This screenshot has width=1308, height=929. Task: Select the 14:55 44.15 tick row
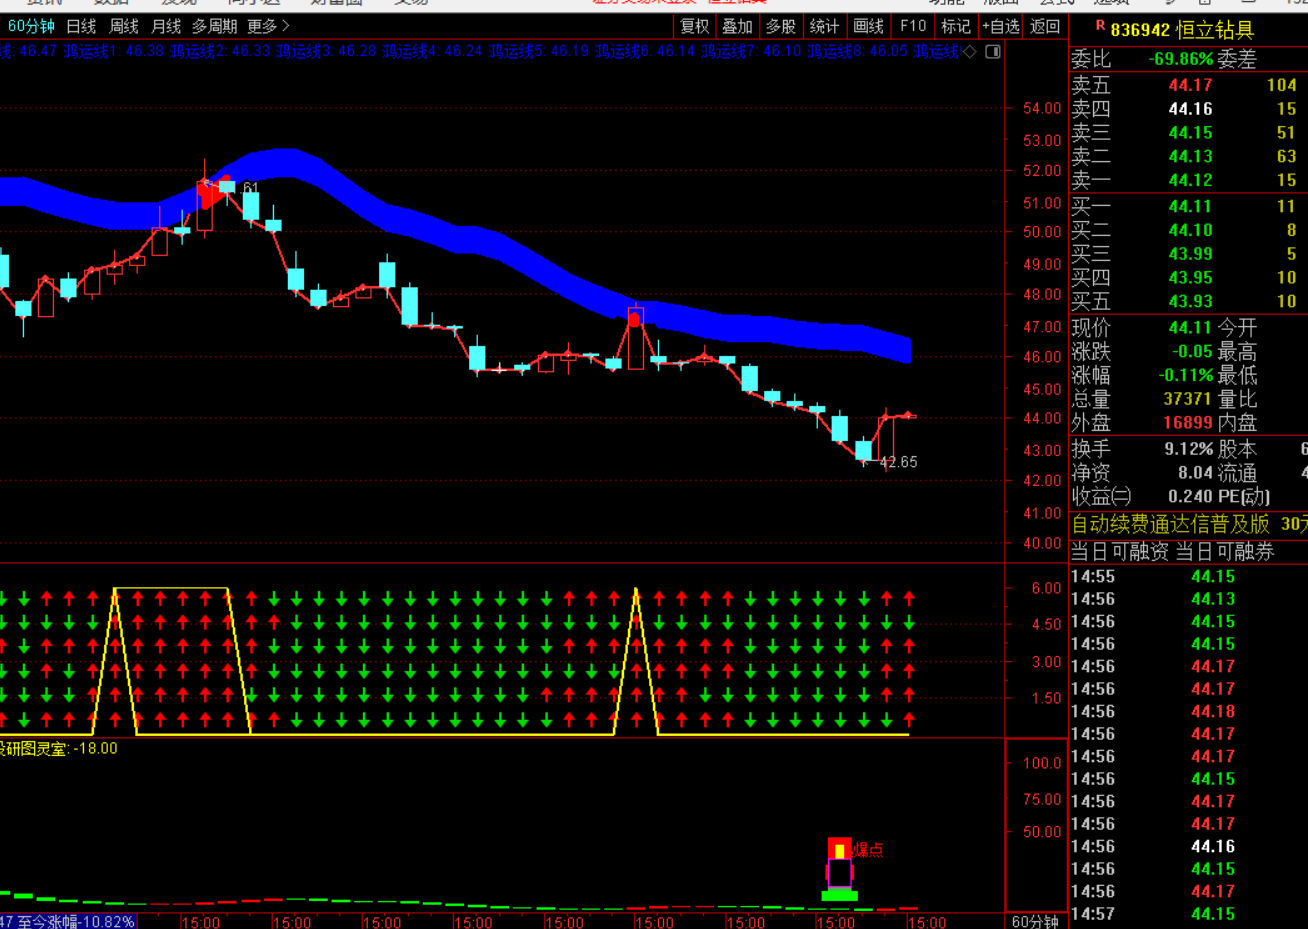point(1188,577)
